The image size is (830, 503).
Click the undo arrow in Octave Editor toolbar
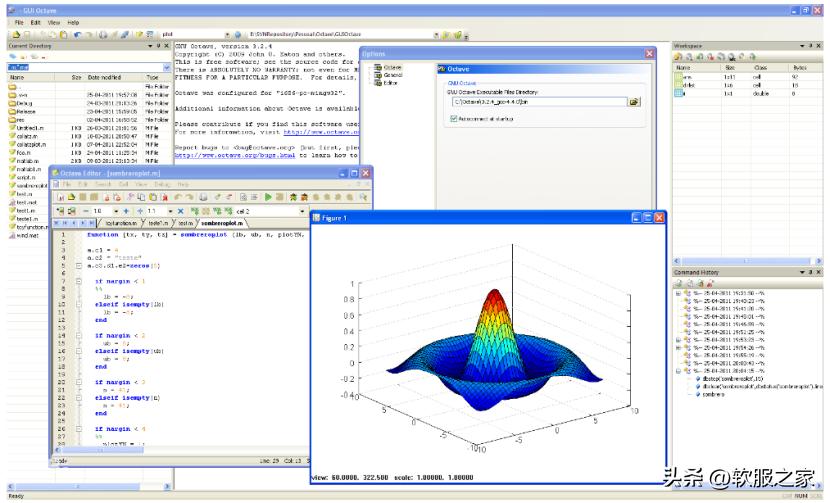[x=177, y=197]
